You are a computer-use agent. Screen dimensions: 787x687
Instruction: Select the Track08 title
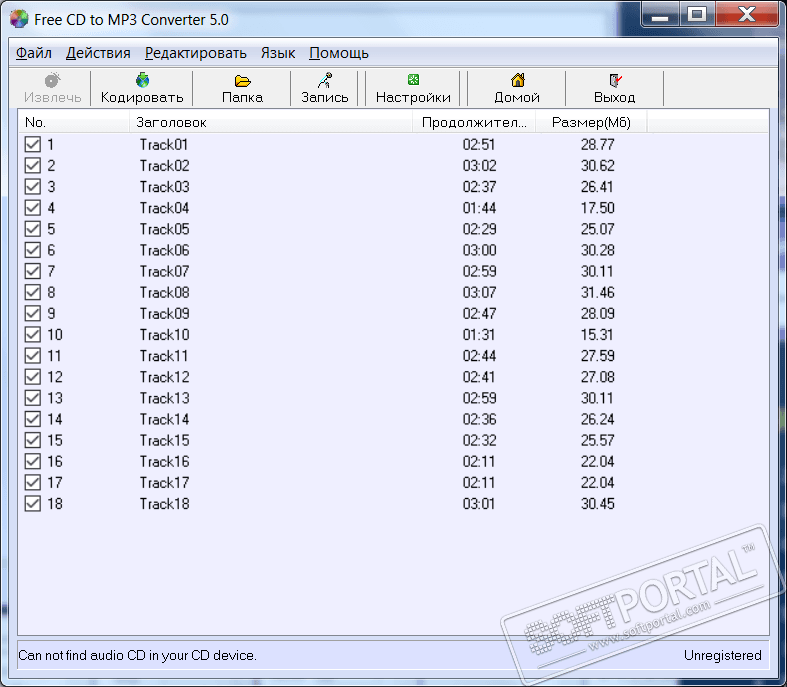tap(165, 292)
